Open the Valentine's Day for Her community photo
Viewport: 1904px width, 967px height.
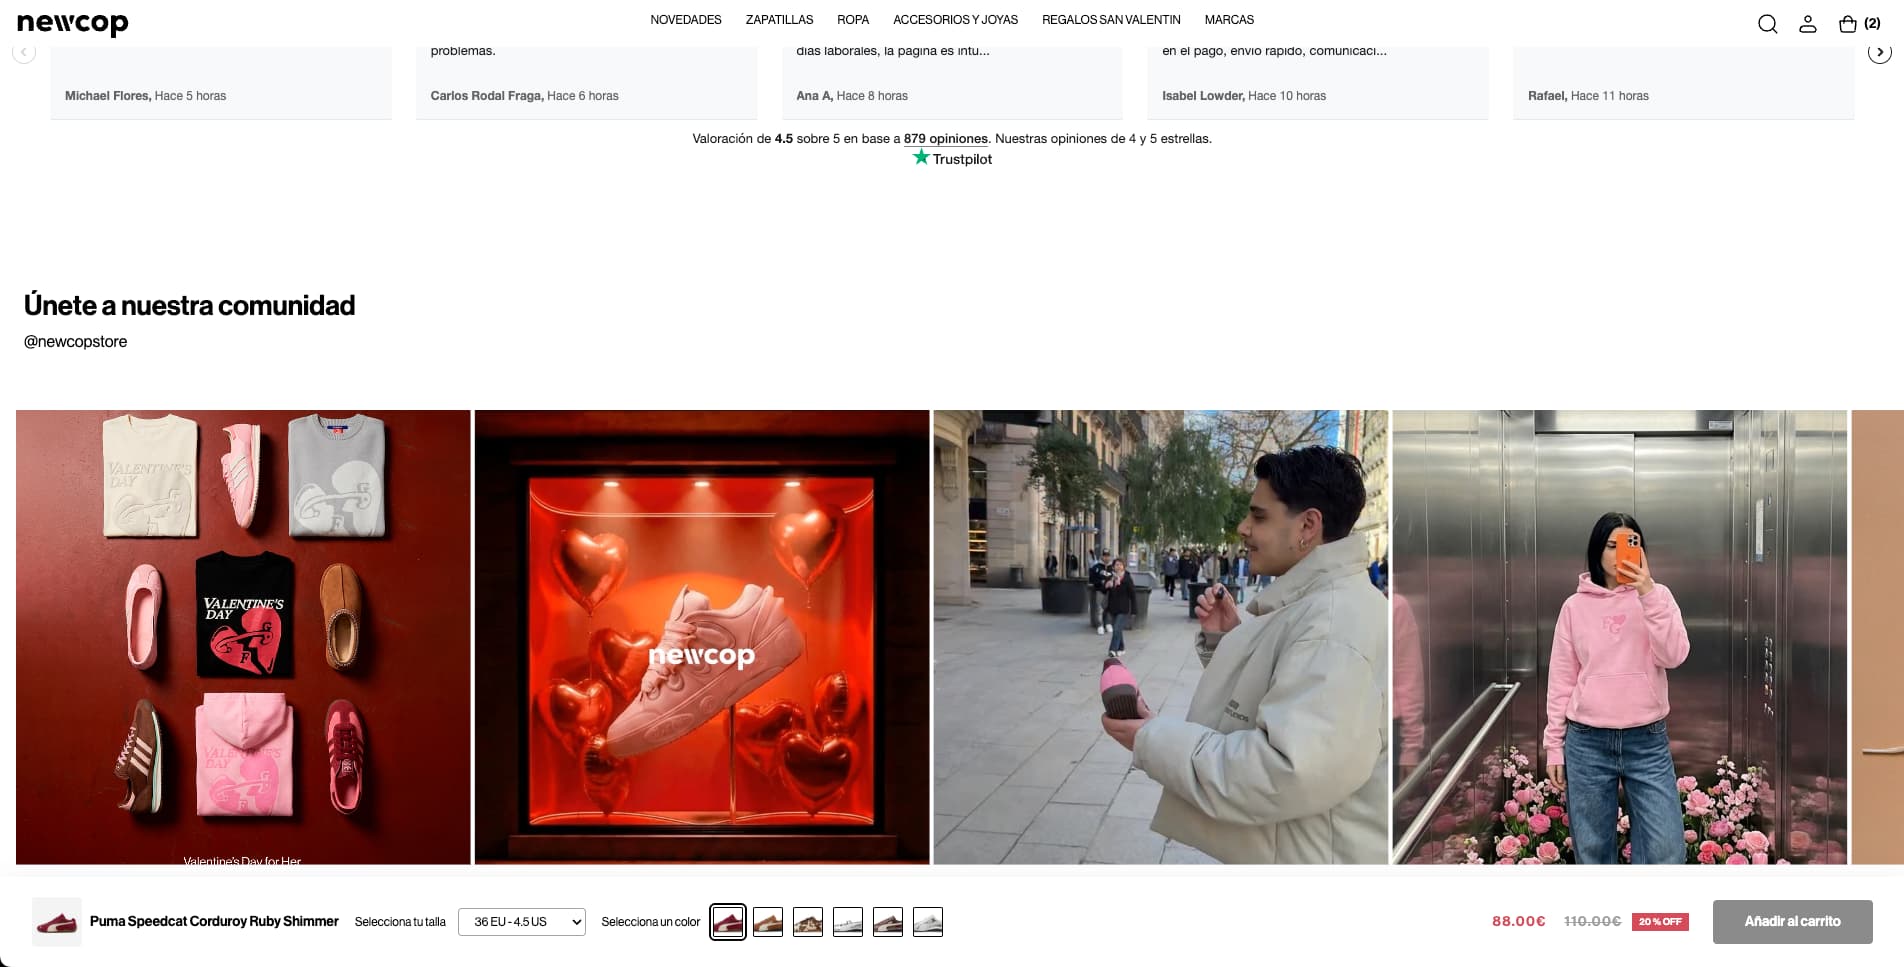coord(243,637)
